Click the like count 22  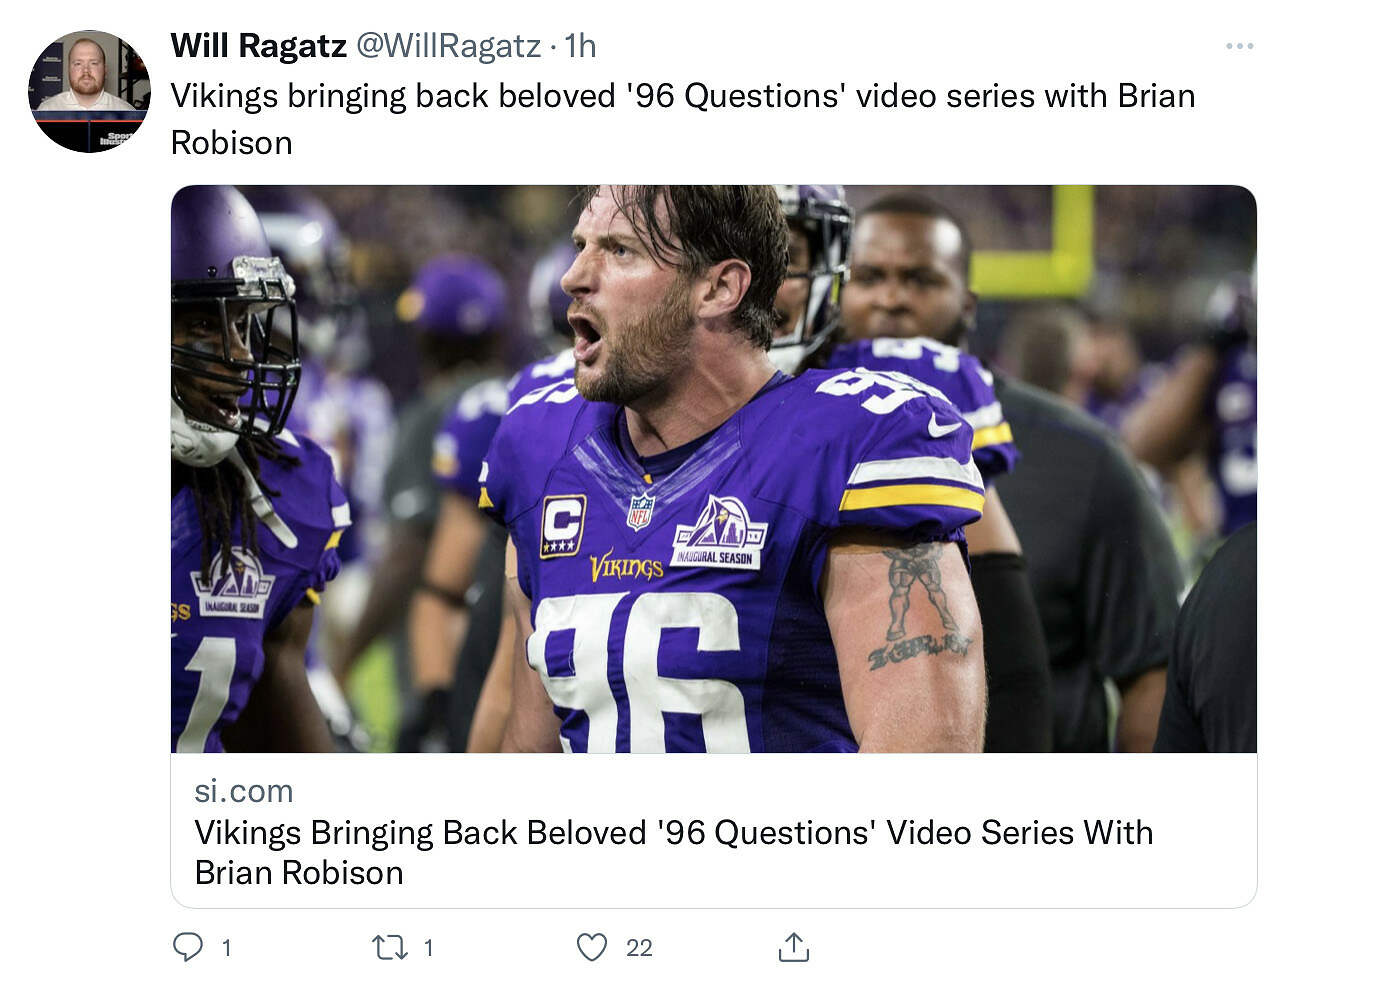639,948
